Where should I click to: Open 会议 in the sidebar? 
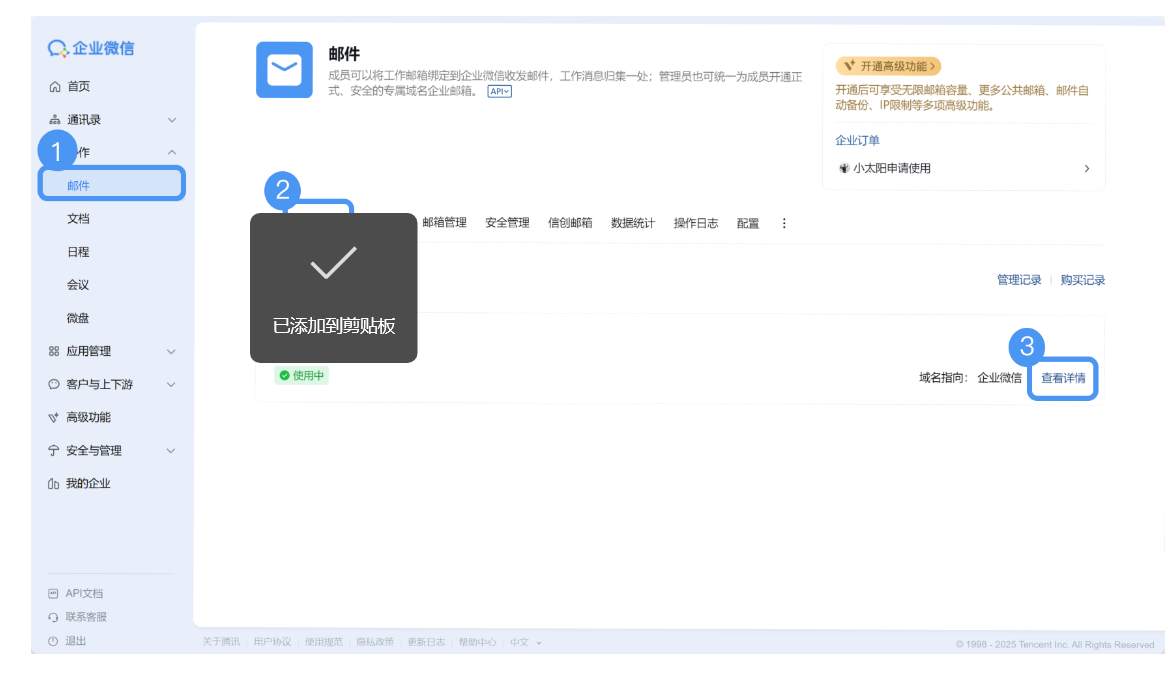pos(79,284)
